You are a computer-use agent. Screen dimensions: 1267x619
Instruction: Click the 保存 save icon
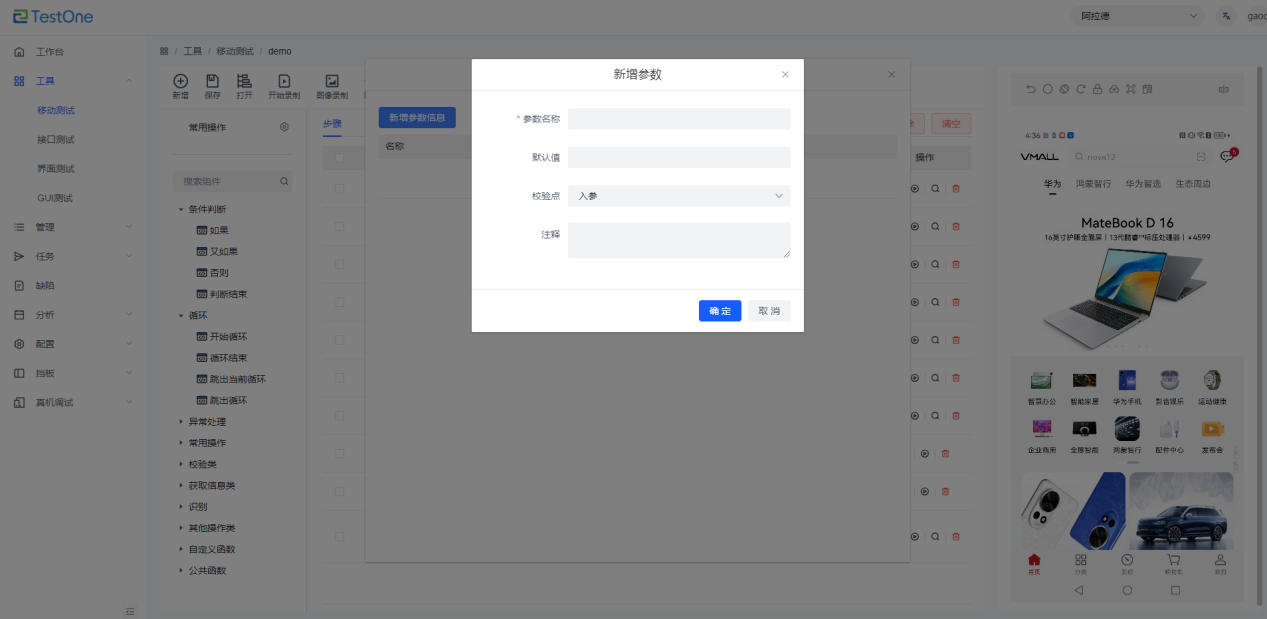point(212,82)
